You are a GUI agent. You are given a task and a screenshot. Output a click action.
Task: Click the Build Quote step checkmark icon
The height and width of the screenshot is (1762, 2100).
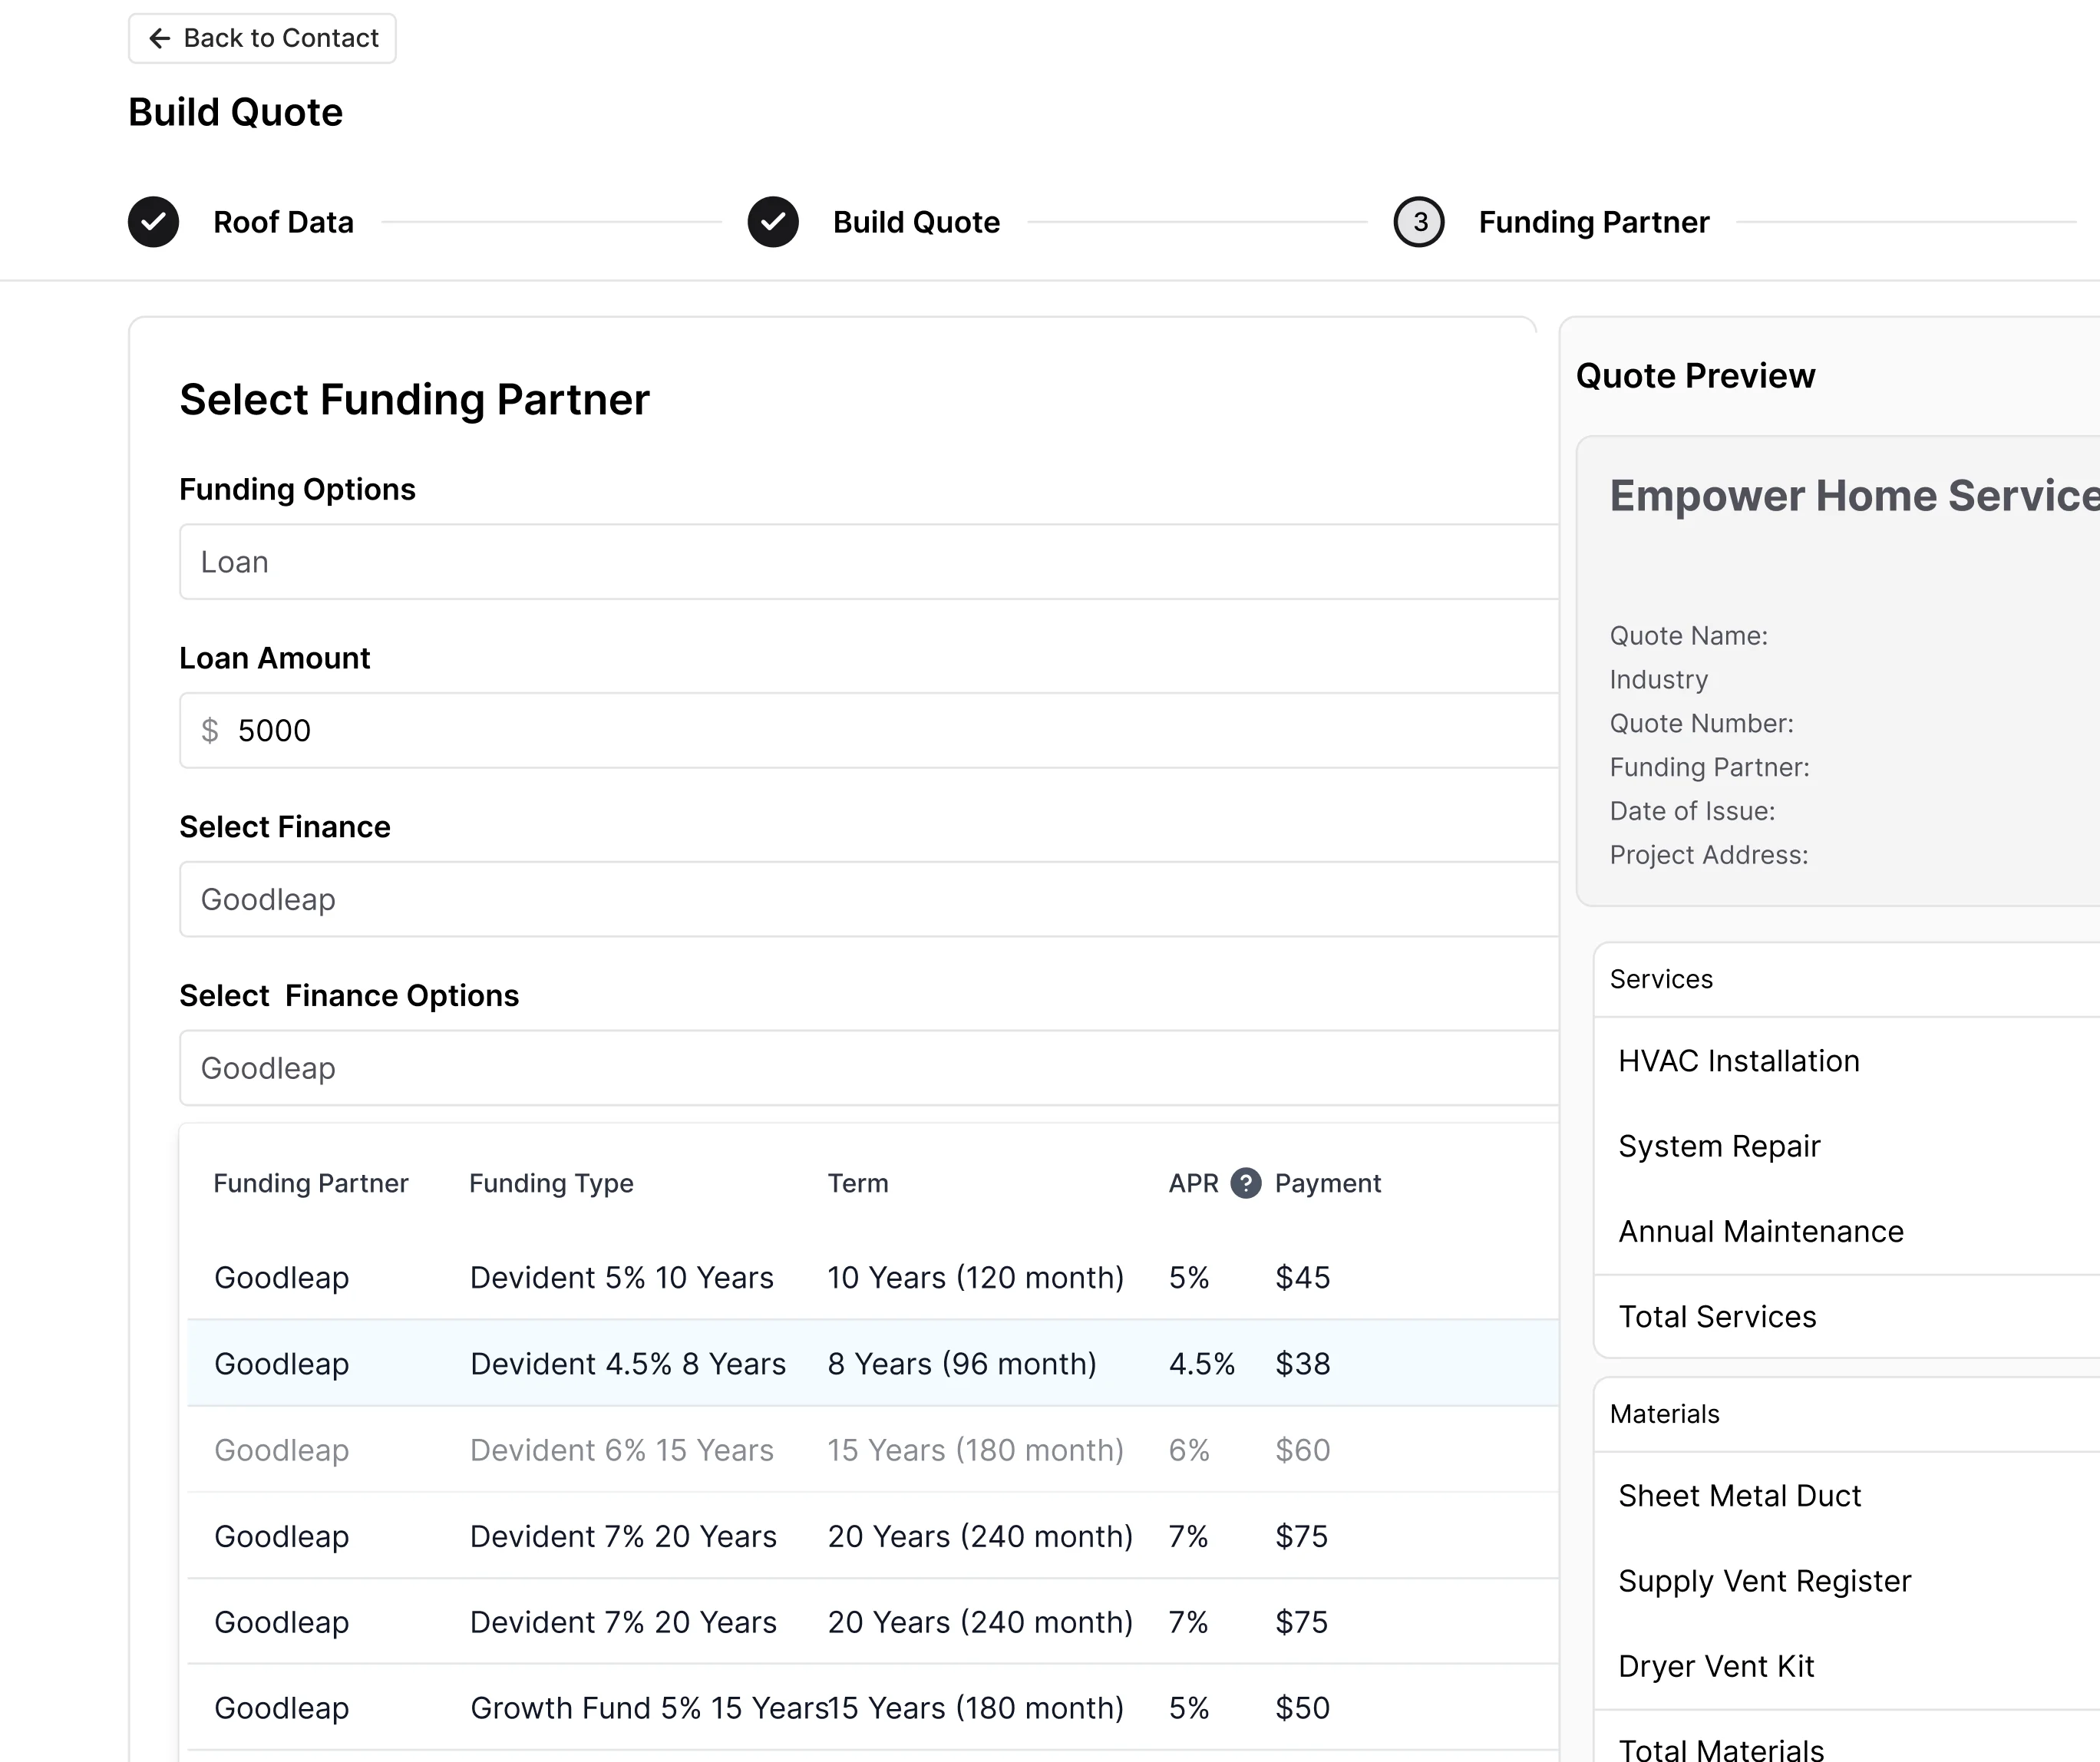pyautogui.click(x=773, y=222)
